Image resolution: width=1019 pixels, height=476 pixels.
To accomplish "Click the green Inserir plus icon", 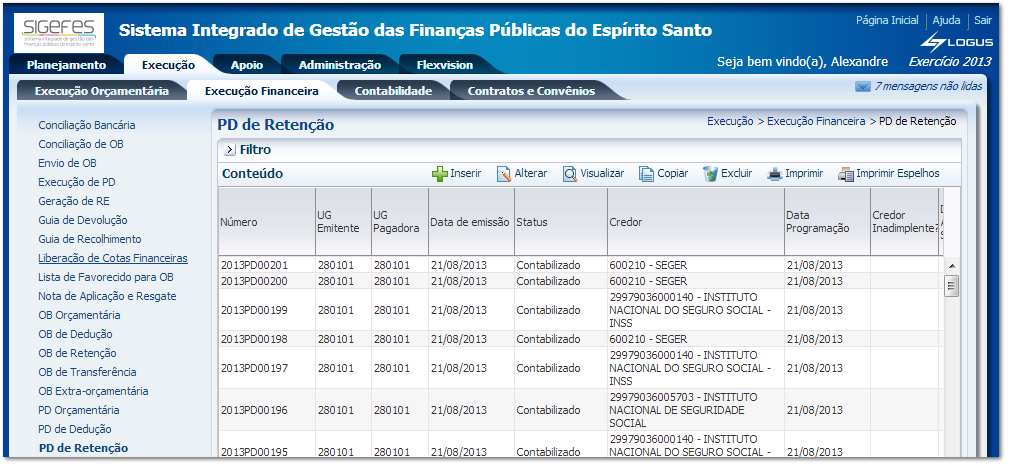I will (x=439, y=174).
